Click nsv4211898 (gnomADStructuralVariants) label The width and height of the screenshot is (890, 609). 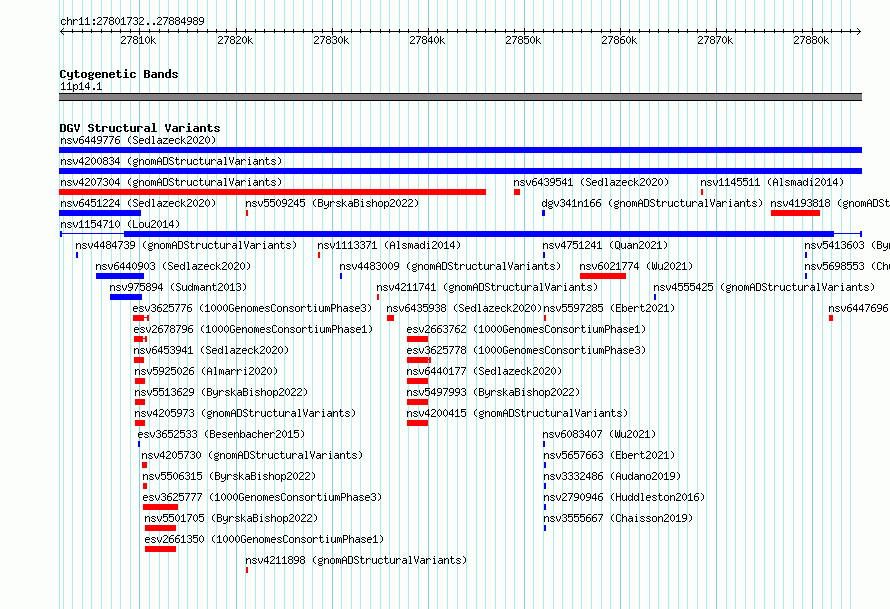tap(356, 560)
